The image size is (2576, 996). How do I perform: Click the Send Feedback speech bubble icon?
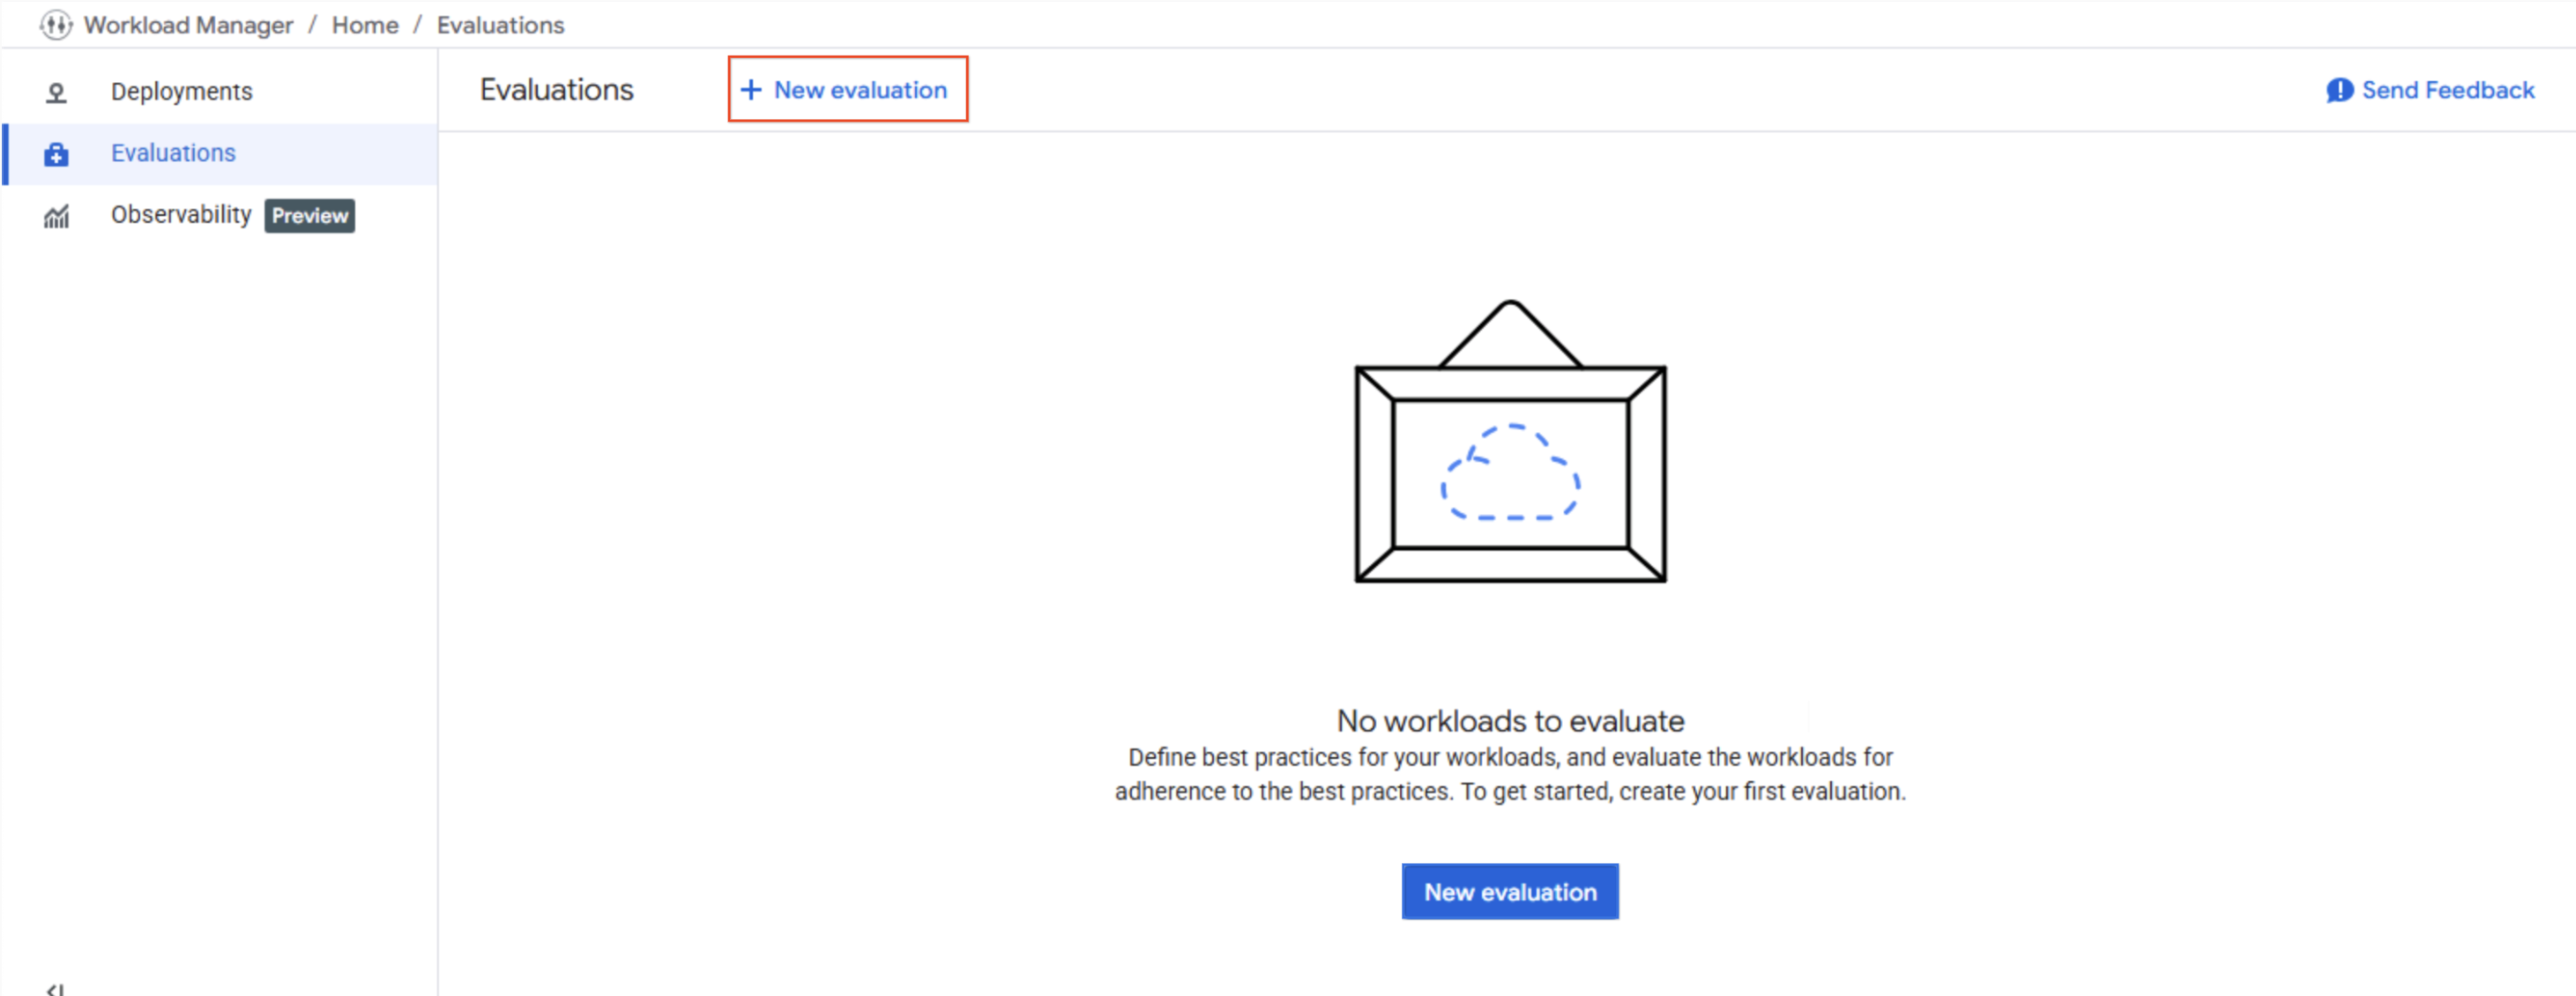[x=2339, y=91]
